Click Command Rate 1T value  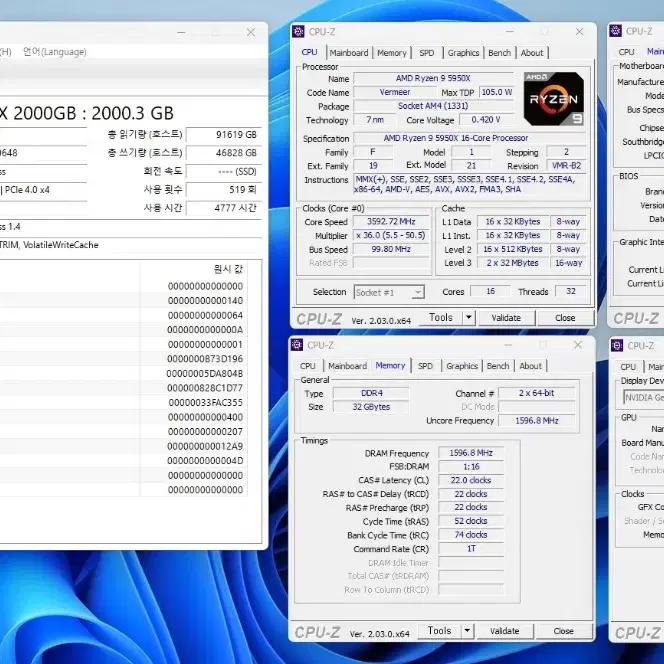pyautogui.click(x=471, y=549)
